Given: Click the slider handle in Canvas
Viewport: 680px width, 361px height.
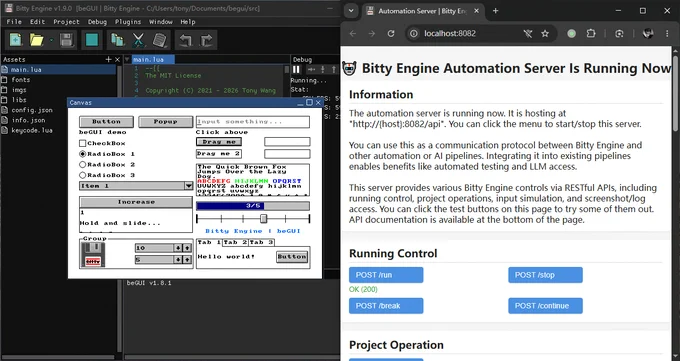Looking at the screenshot, I should point(263,218).
